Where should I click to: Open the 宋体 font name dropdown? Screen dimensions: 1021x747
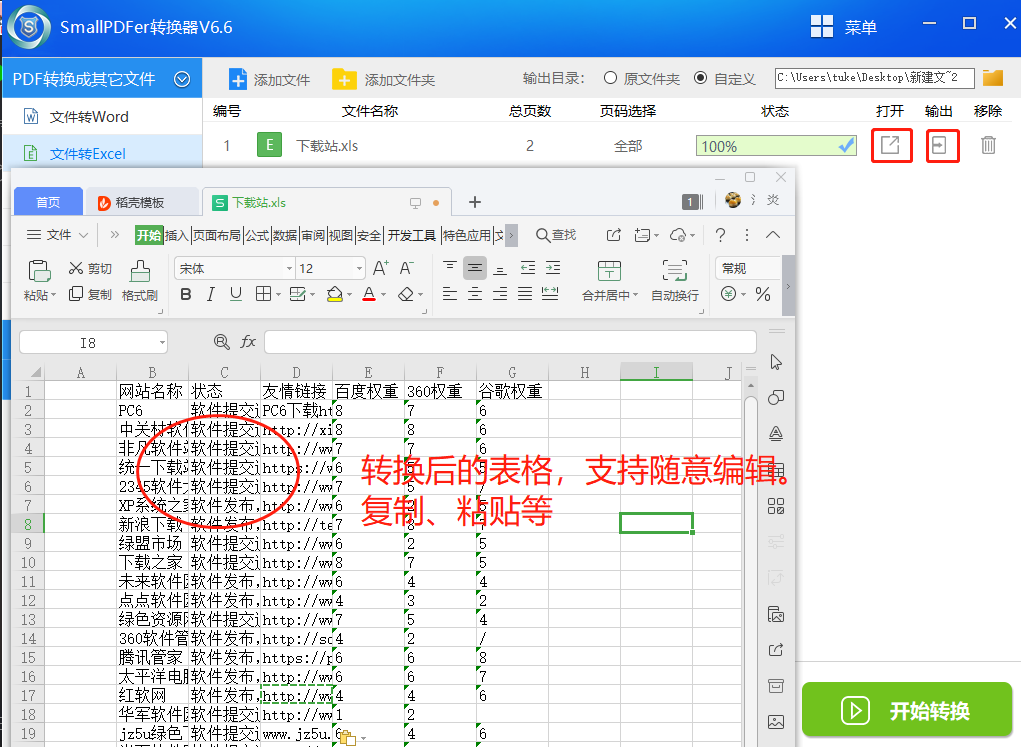click(x=289, y=268)
